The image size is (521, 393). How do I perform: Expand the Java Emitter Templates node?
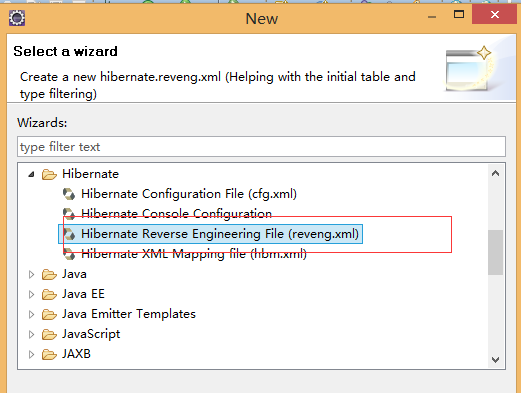(x=31, y=314)
